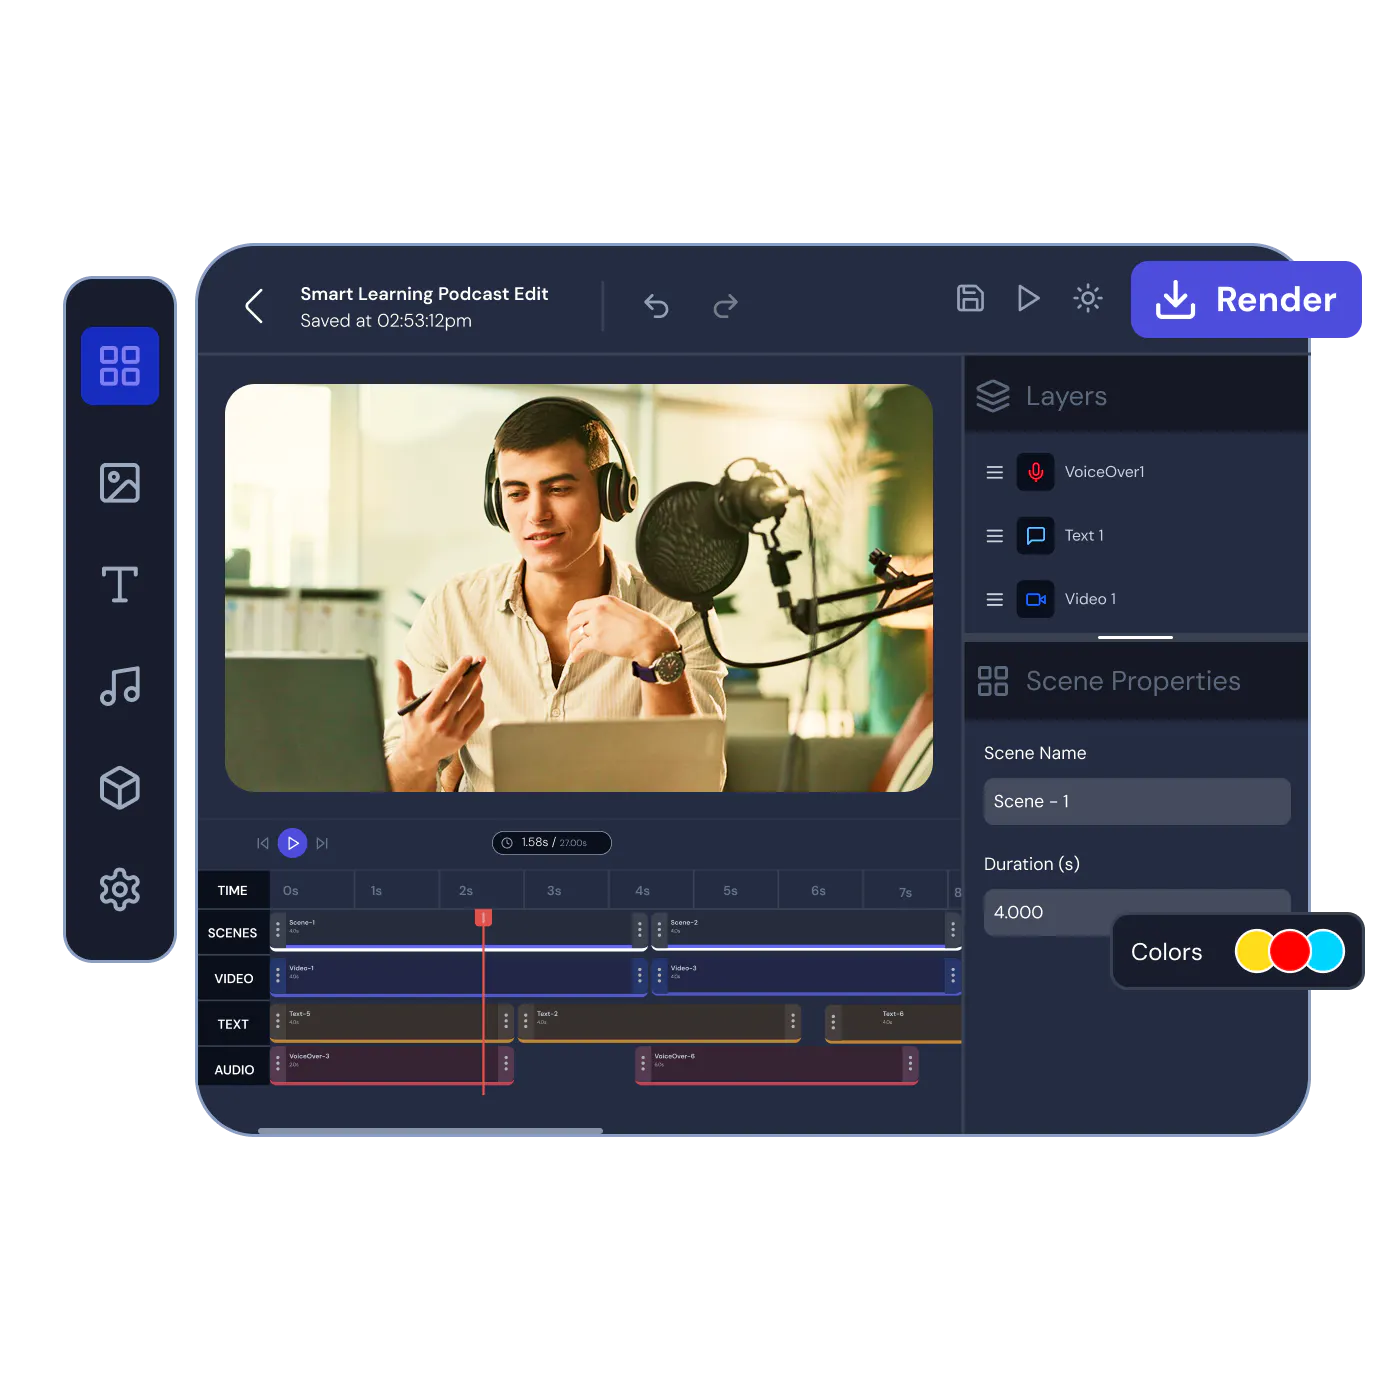Open the music library in the sidebar
Screen dimensions: 1380x1380
[x=120, y=686]
